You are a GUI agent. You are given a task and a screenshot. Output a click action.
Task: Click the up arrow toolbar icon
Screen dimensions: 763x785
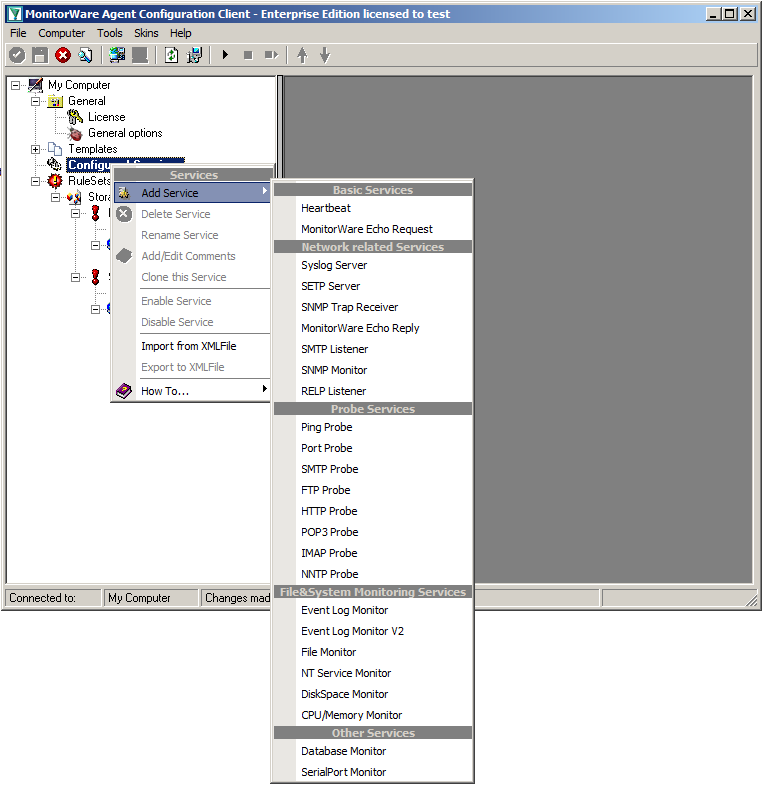coord(302,55)
